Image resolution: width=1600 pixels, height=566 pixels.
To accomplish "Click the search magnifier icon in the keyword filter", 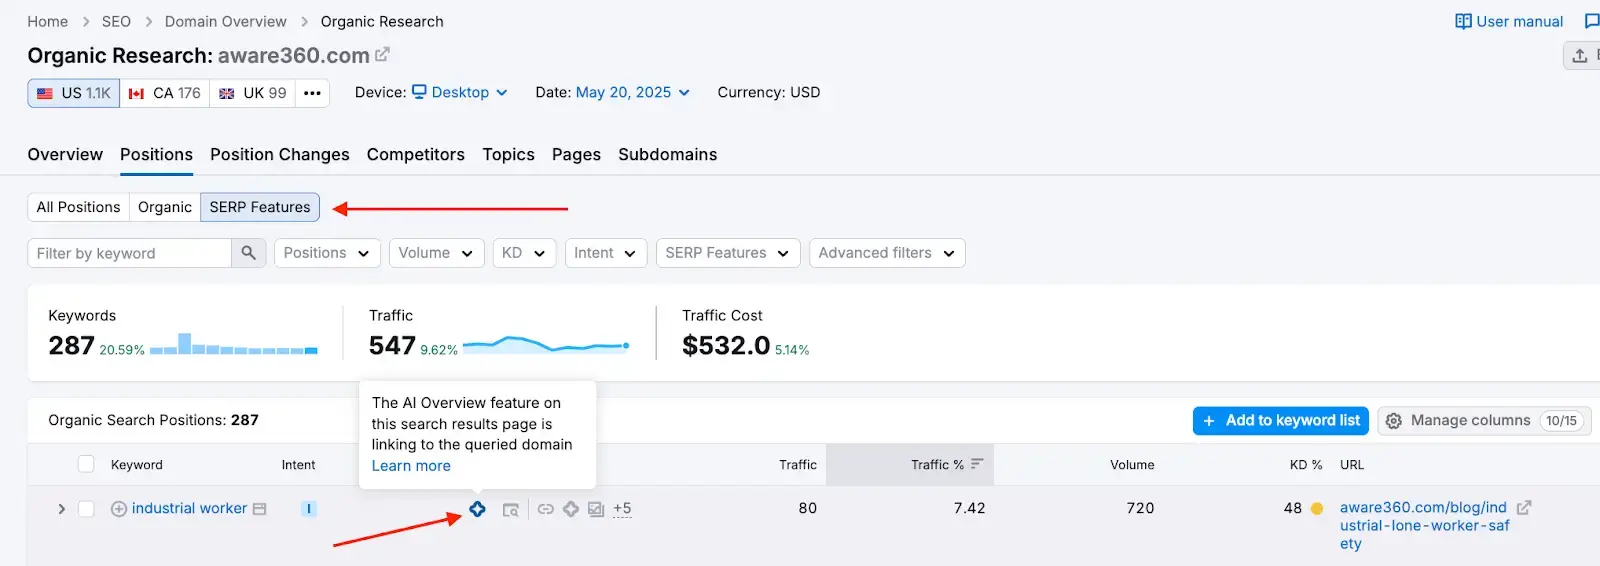I will tap(248, 253).
